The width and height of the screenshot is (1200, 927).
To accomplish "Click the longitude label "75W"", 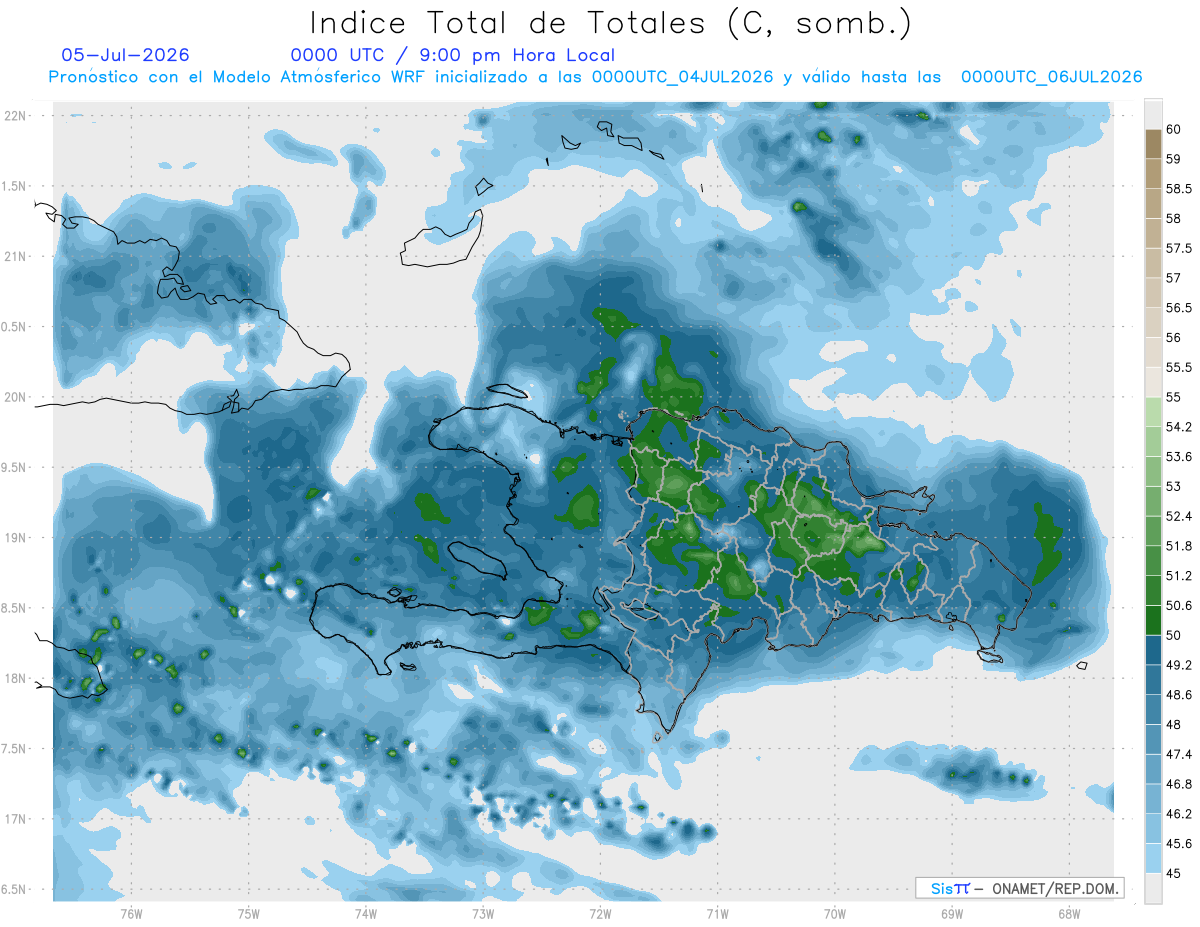I will click(x=249, y=914).
